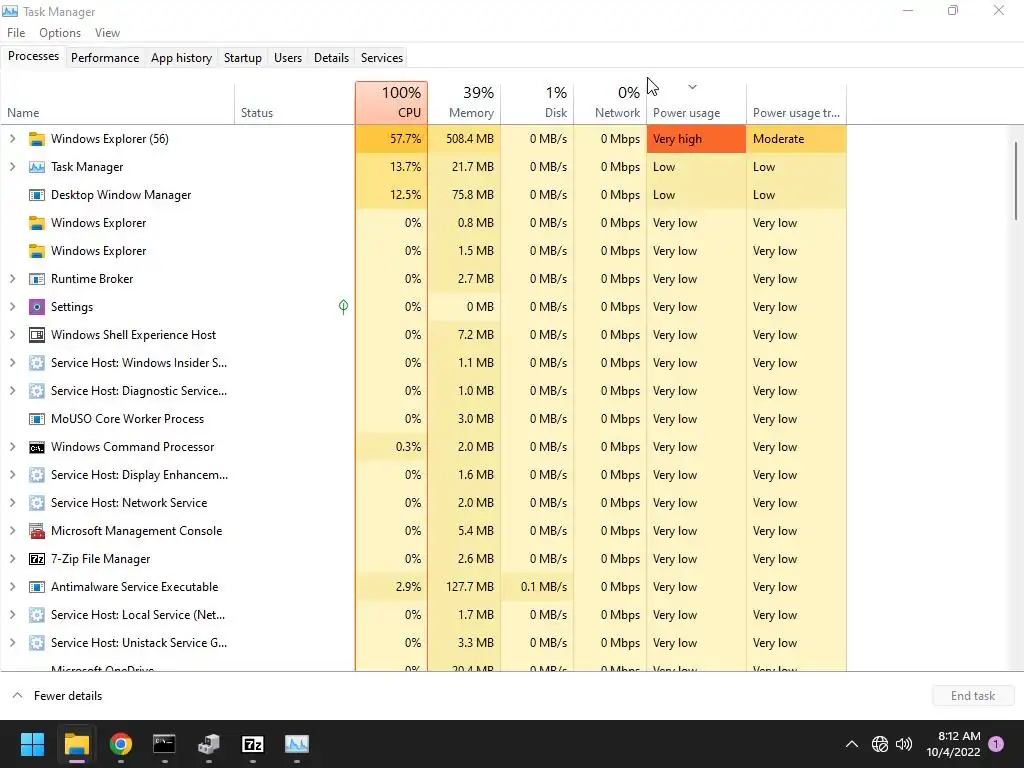Click the Antimalware Service Executable icon
Screen dimensions: 1024x768
37,587
